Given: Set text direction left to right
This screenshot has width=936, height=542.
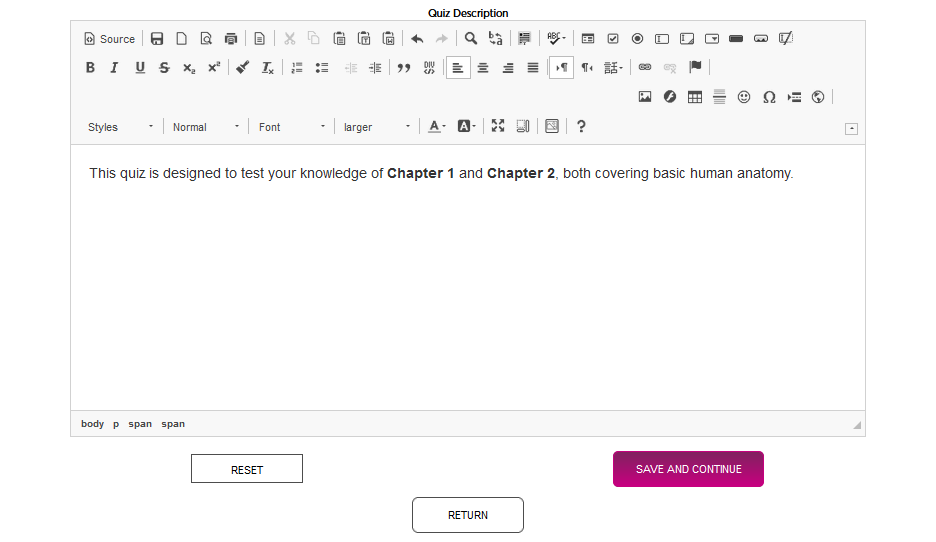Looking at the screenshot, I should click(x=562, y=67).
